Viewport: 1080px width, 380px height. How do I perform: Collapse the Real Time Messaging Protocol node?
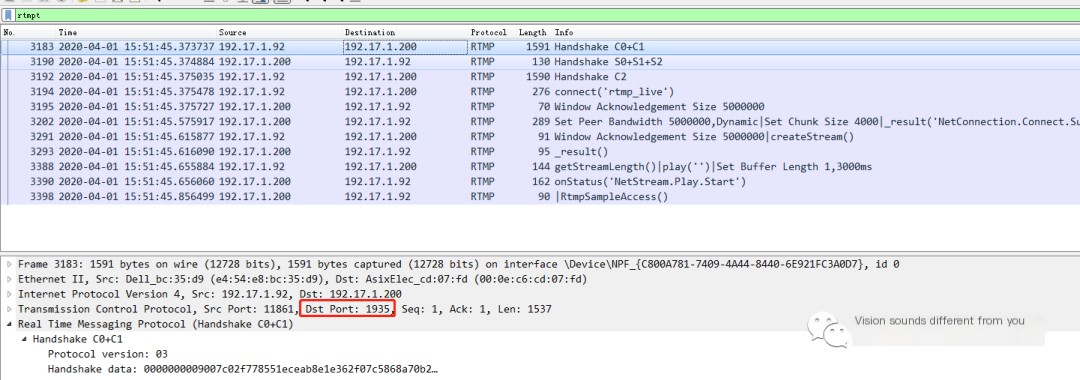[x=9, y=324]
